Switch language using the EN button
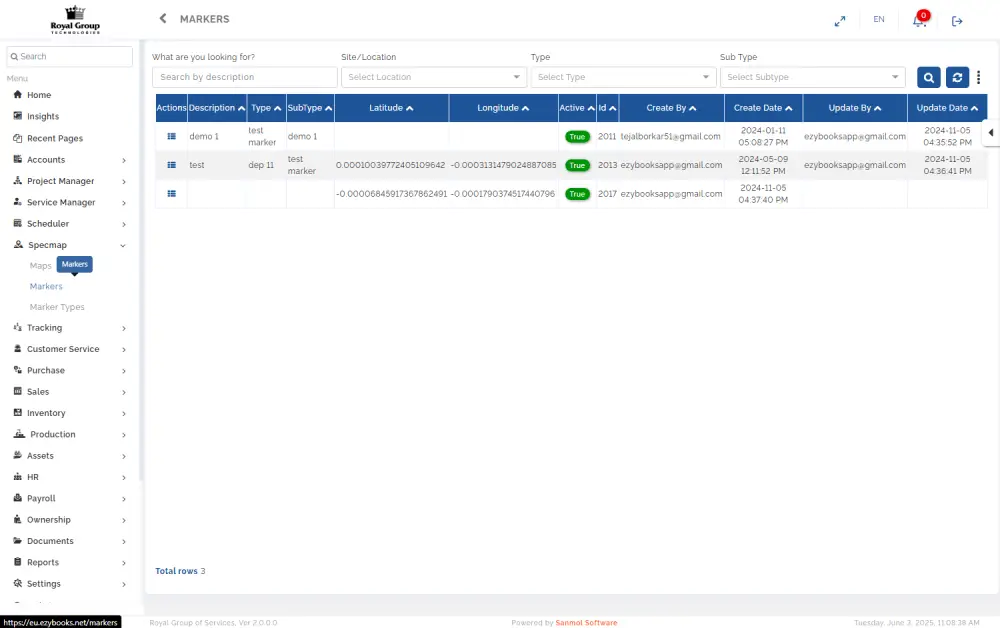 pyautogui.click(x=879, y=20)
